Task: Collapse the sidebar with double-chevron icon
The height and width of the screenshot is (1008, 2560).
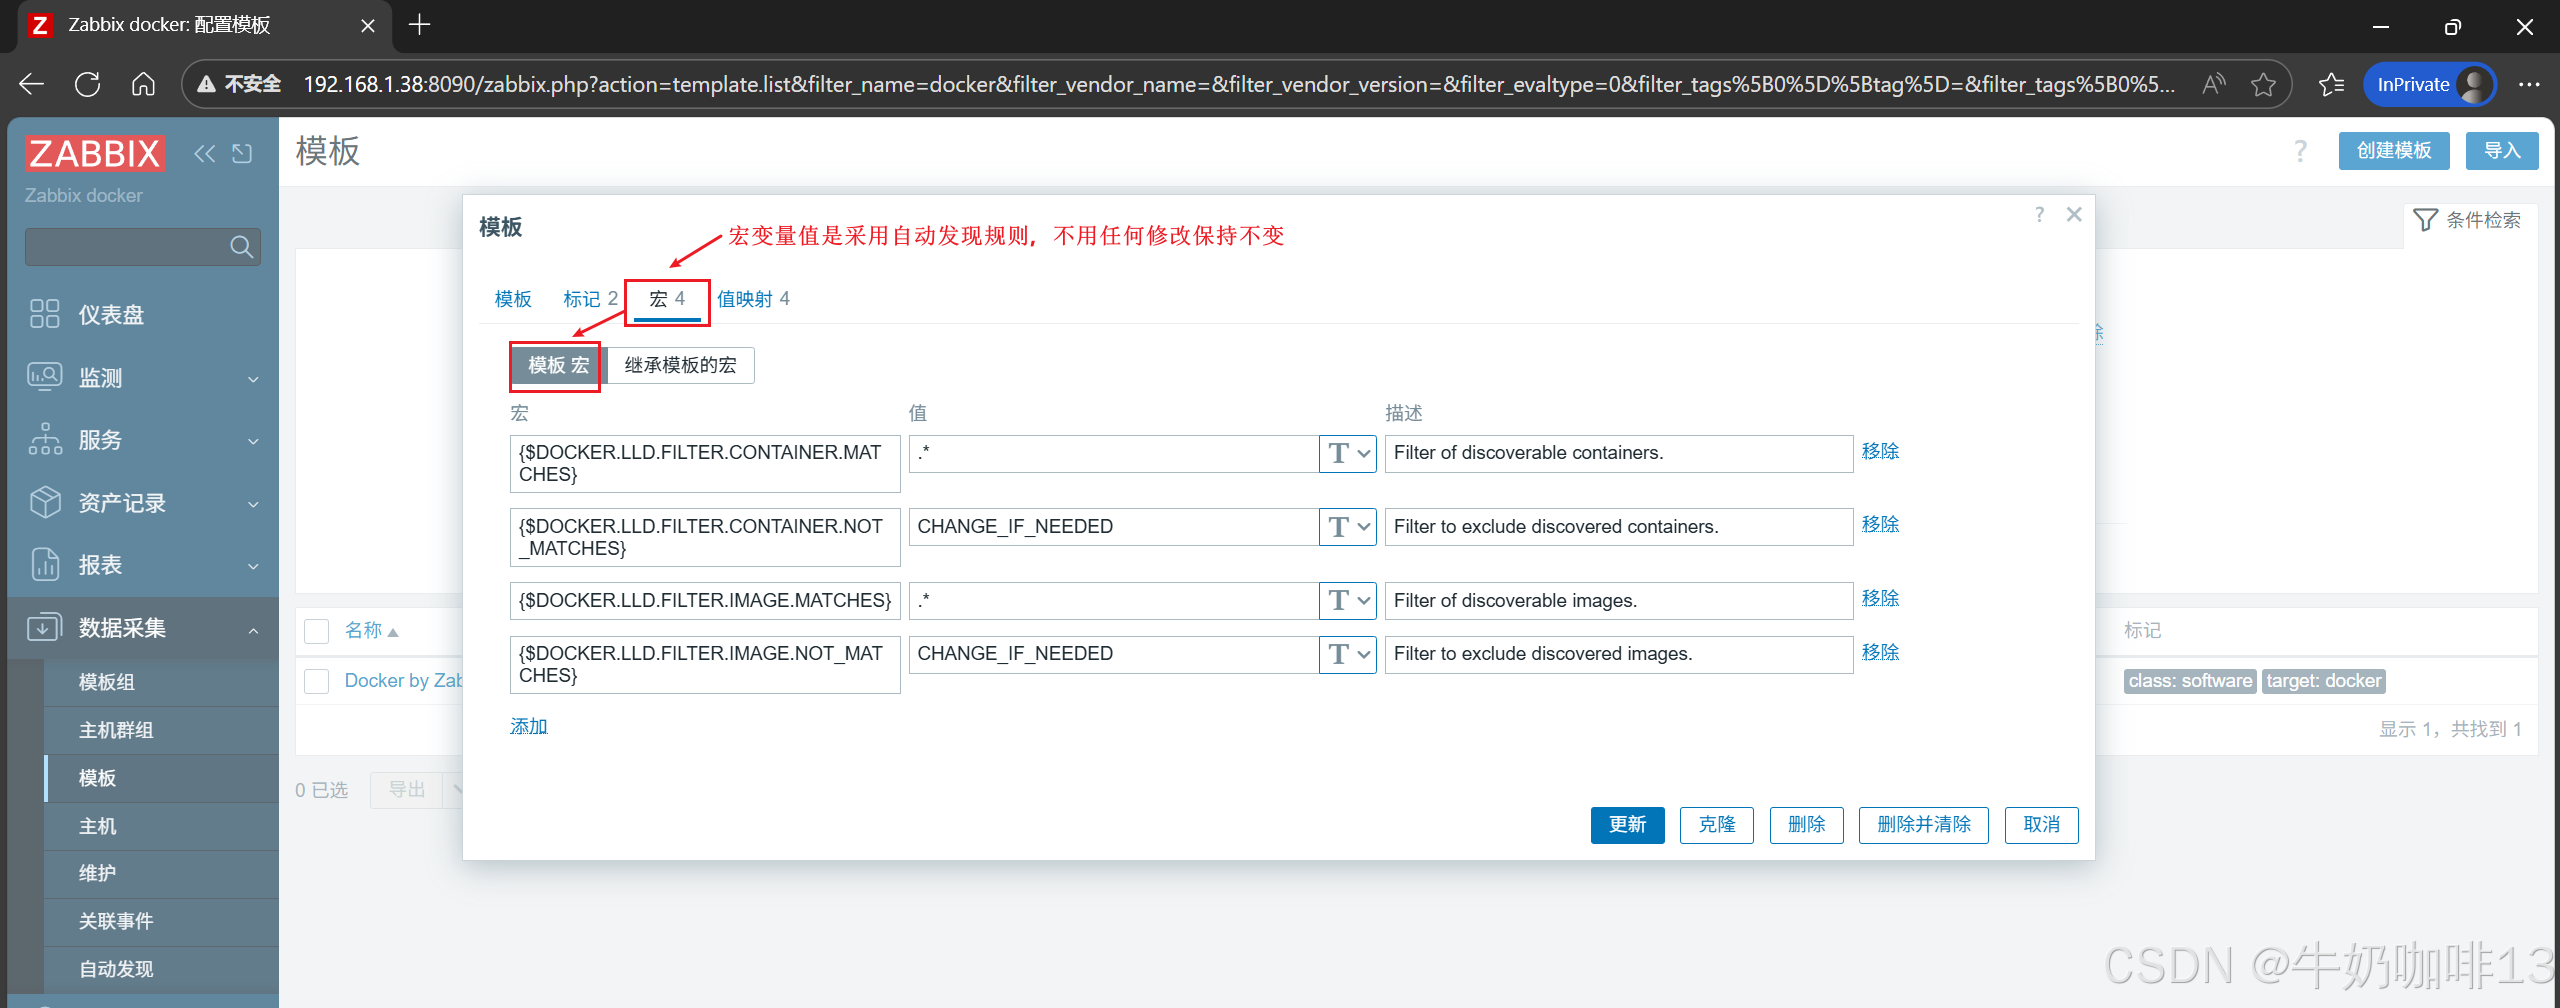Action: point(204,153)
